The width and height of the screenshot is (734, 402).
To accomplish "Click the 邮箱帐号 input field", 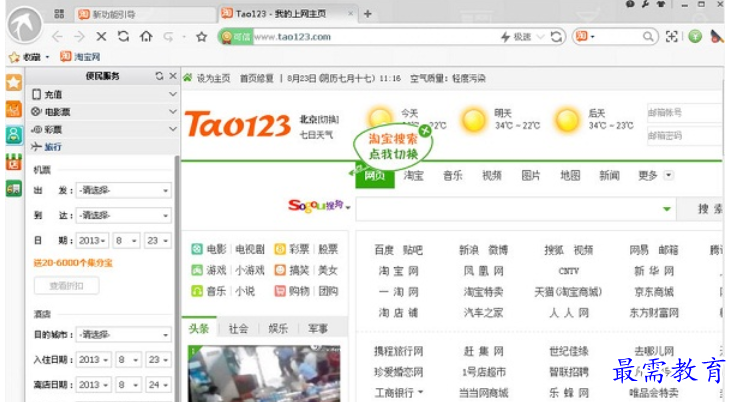I will (684, 113).
